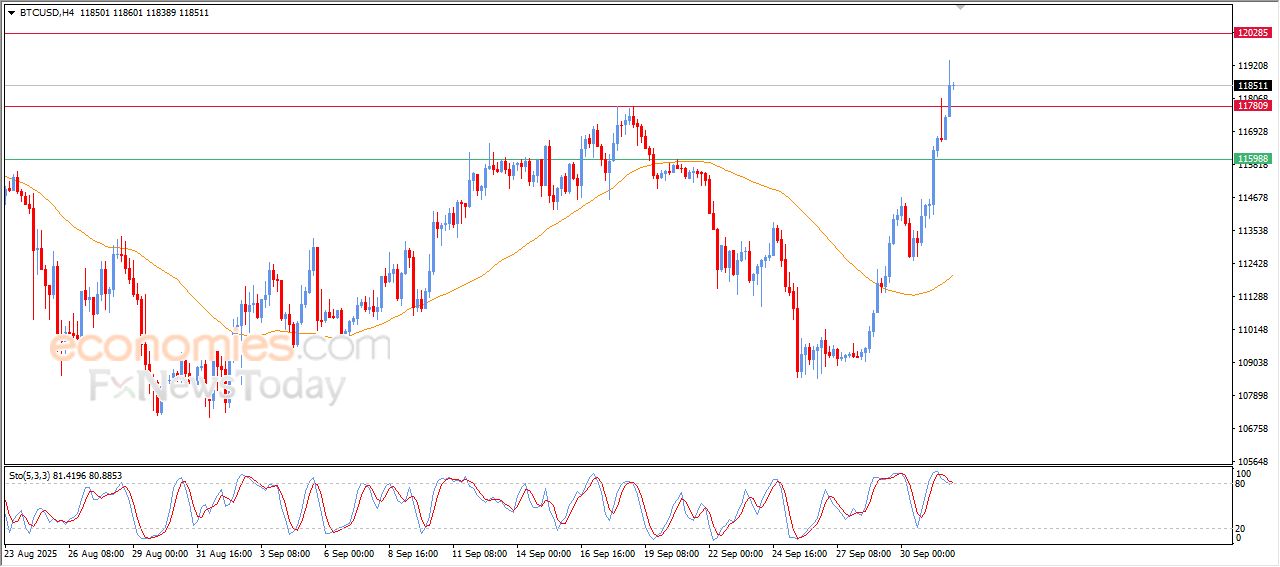
Task: Select the 120285 red price label
Action: tap(1253, 33)
